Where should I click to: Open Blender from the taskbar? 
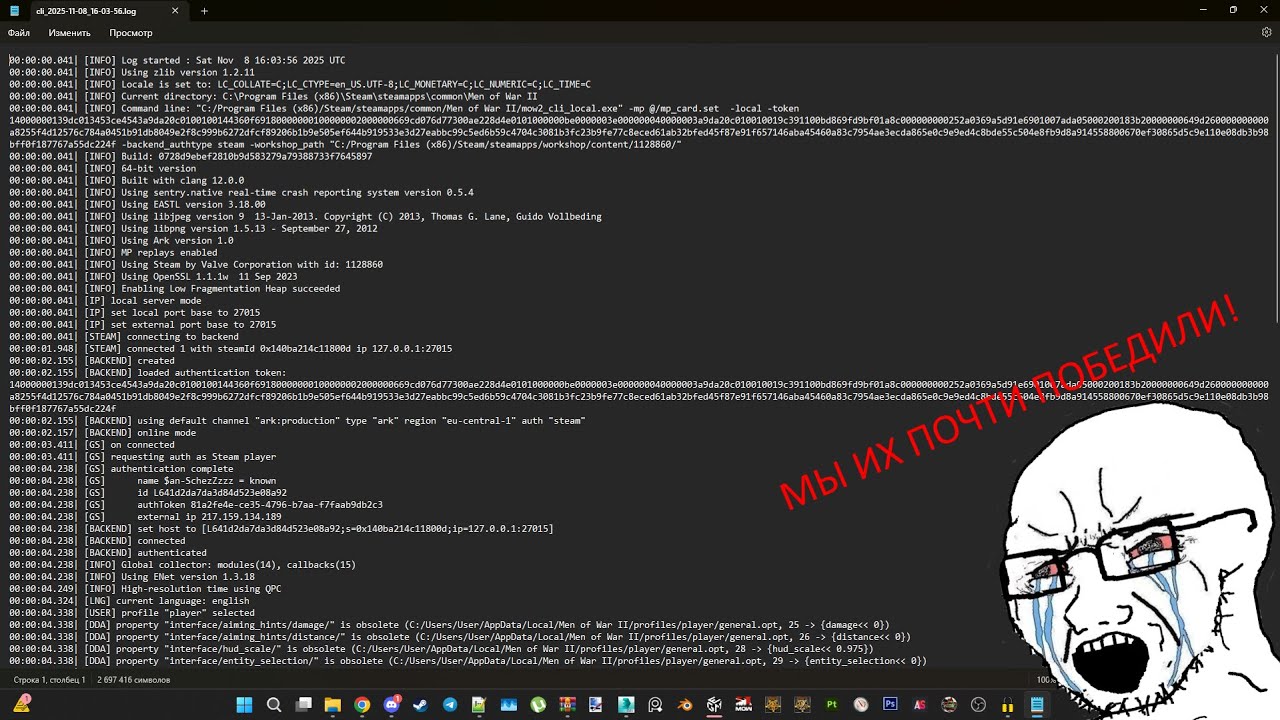tap(685, 705)
